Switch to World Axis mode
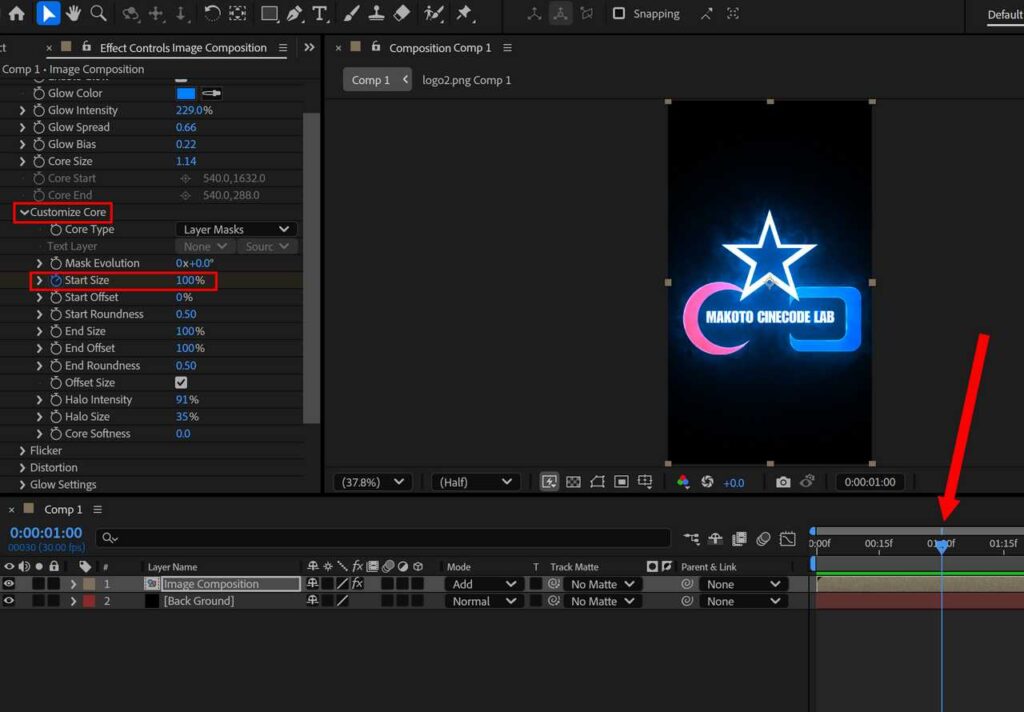Image resolution: width=1024 pixels, height=712 pixels. [560, 14]
